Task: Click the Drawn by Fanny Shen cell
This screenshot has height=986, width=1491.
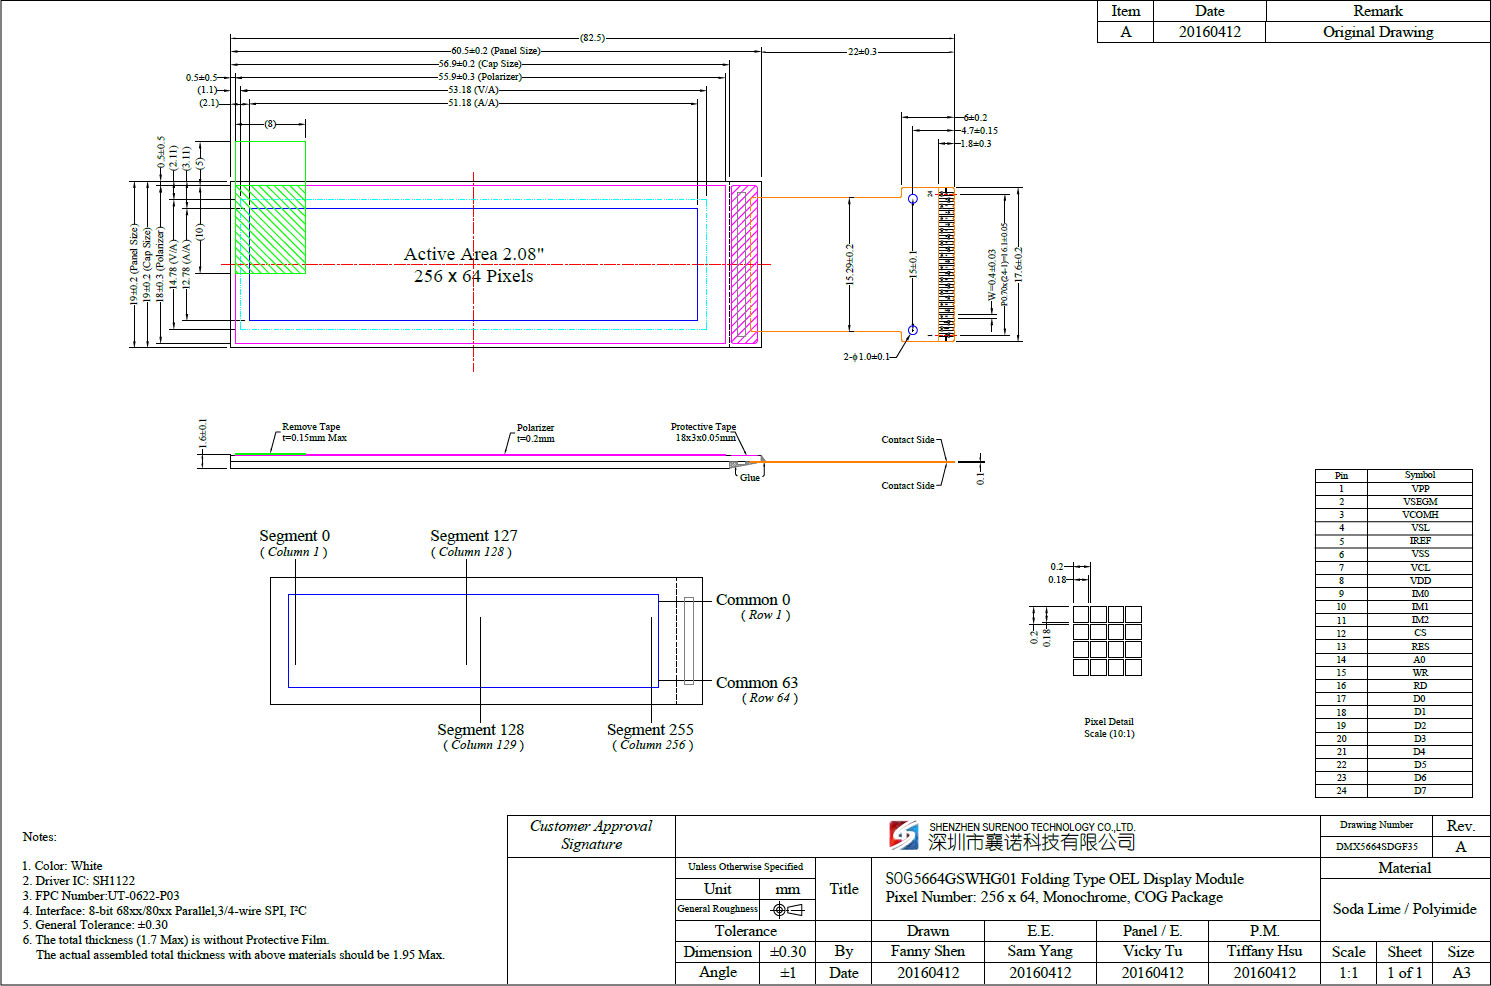Action: tap(927, 951)
